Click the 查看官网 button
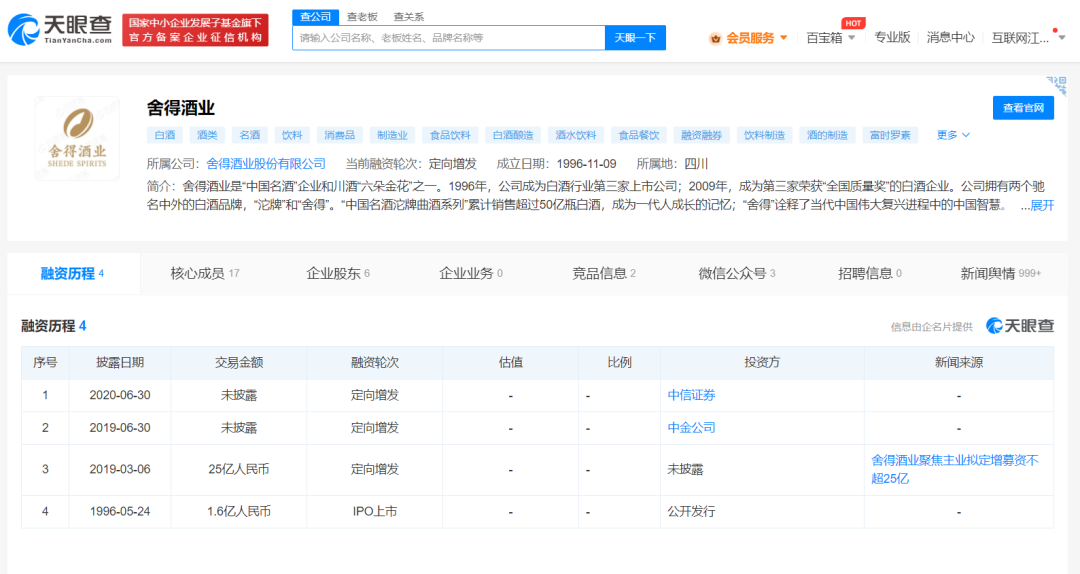The width and height of the screenshot is (1080, 574). point(1022,108)
